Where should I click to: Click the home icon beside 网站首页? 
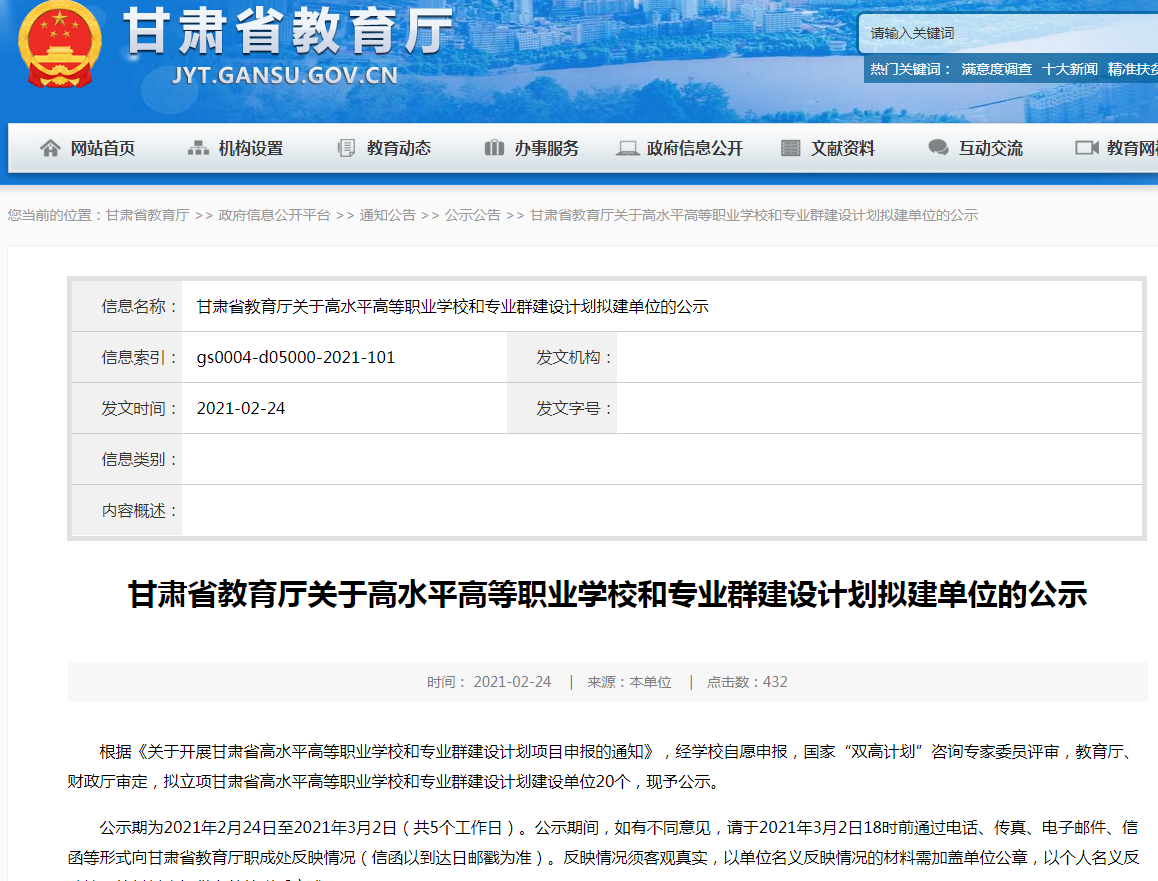[50, 148]
